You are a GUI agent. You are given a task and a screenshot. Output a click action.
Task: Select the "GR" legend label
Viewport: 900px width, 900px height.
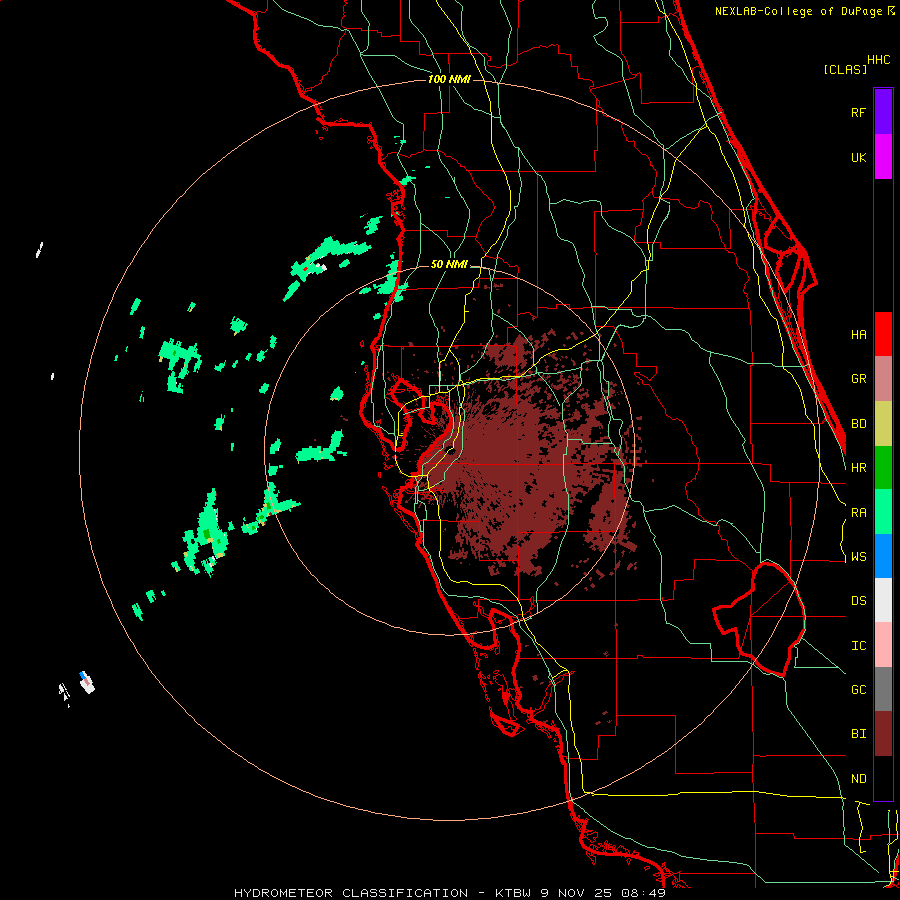858,379
